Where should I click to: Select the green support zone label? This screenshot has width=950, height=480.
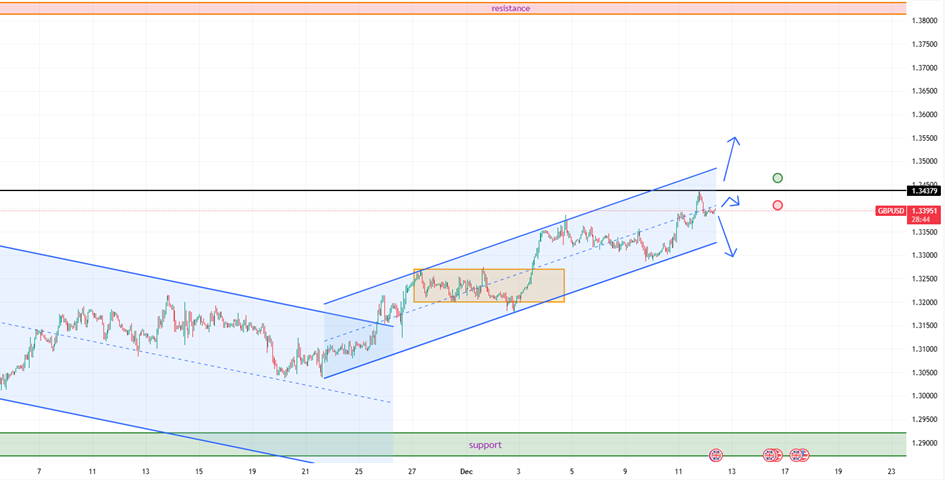485,445
